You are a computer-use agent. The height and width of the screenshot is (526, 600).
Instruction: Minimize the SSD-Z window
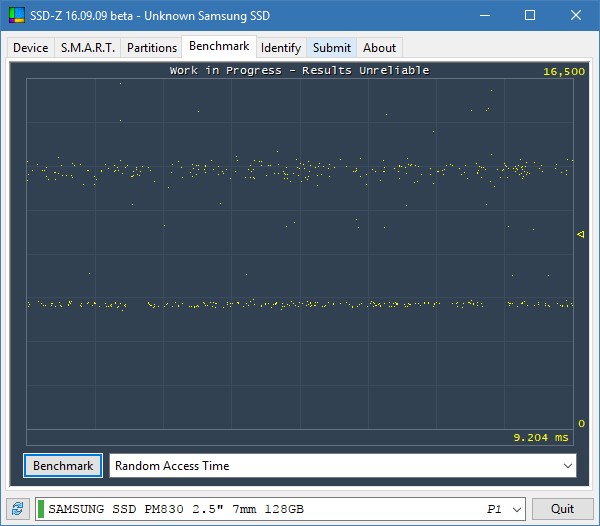click(485, 15)
